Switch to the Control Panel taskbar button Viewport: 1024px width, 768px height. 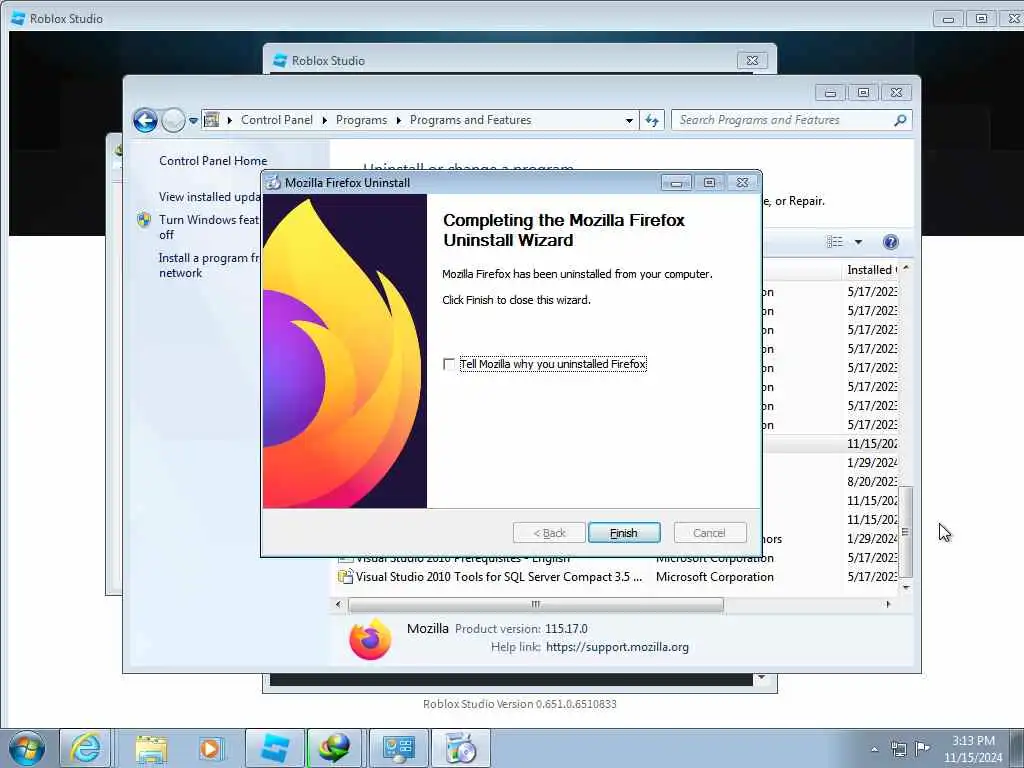pyautogui.click(x=398, y=748)
